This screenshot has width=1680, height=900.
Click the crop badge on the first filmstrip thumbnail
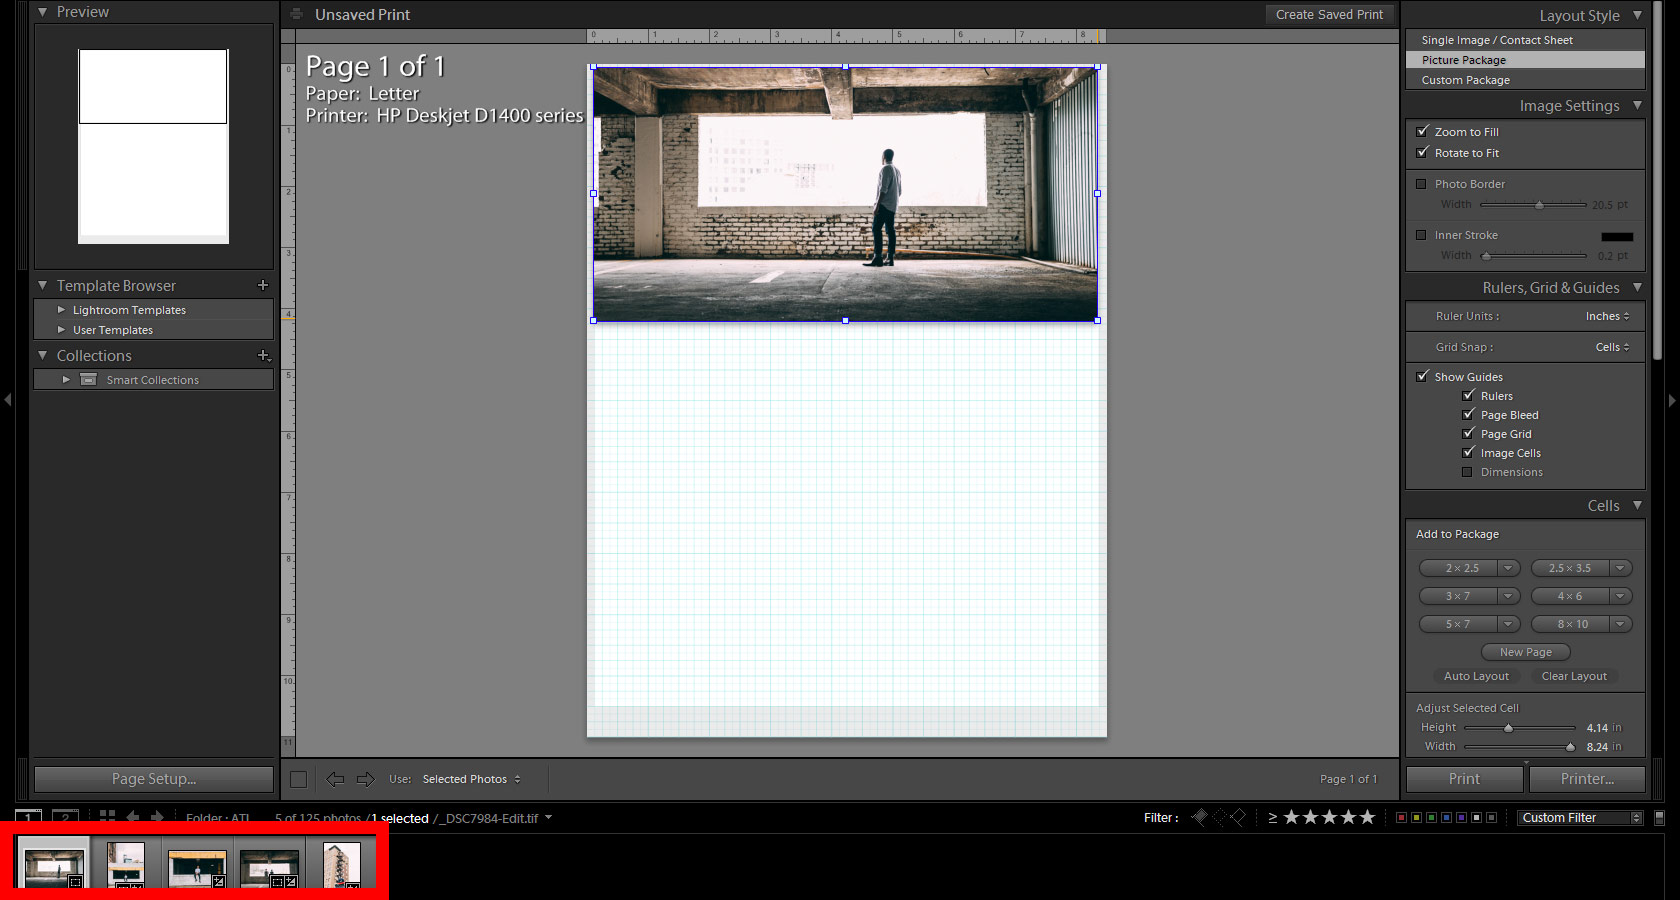click(x=75, y=881)
